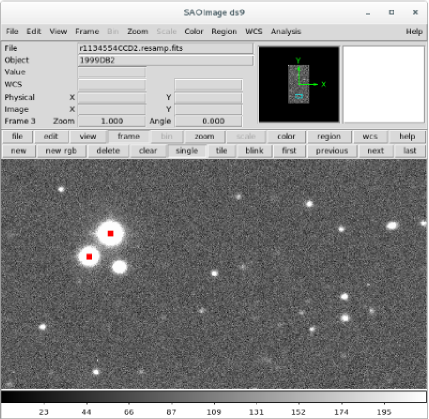This screenshot has width=429, height=419.
Task: Click the 'delete' frame button
Action: click(x=108, y=151)
